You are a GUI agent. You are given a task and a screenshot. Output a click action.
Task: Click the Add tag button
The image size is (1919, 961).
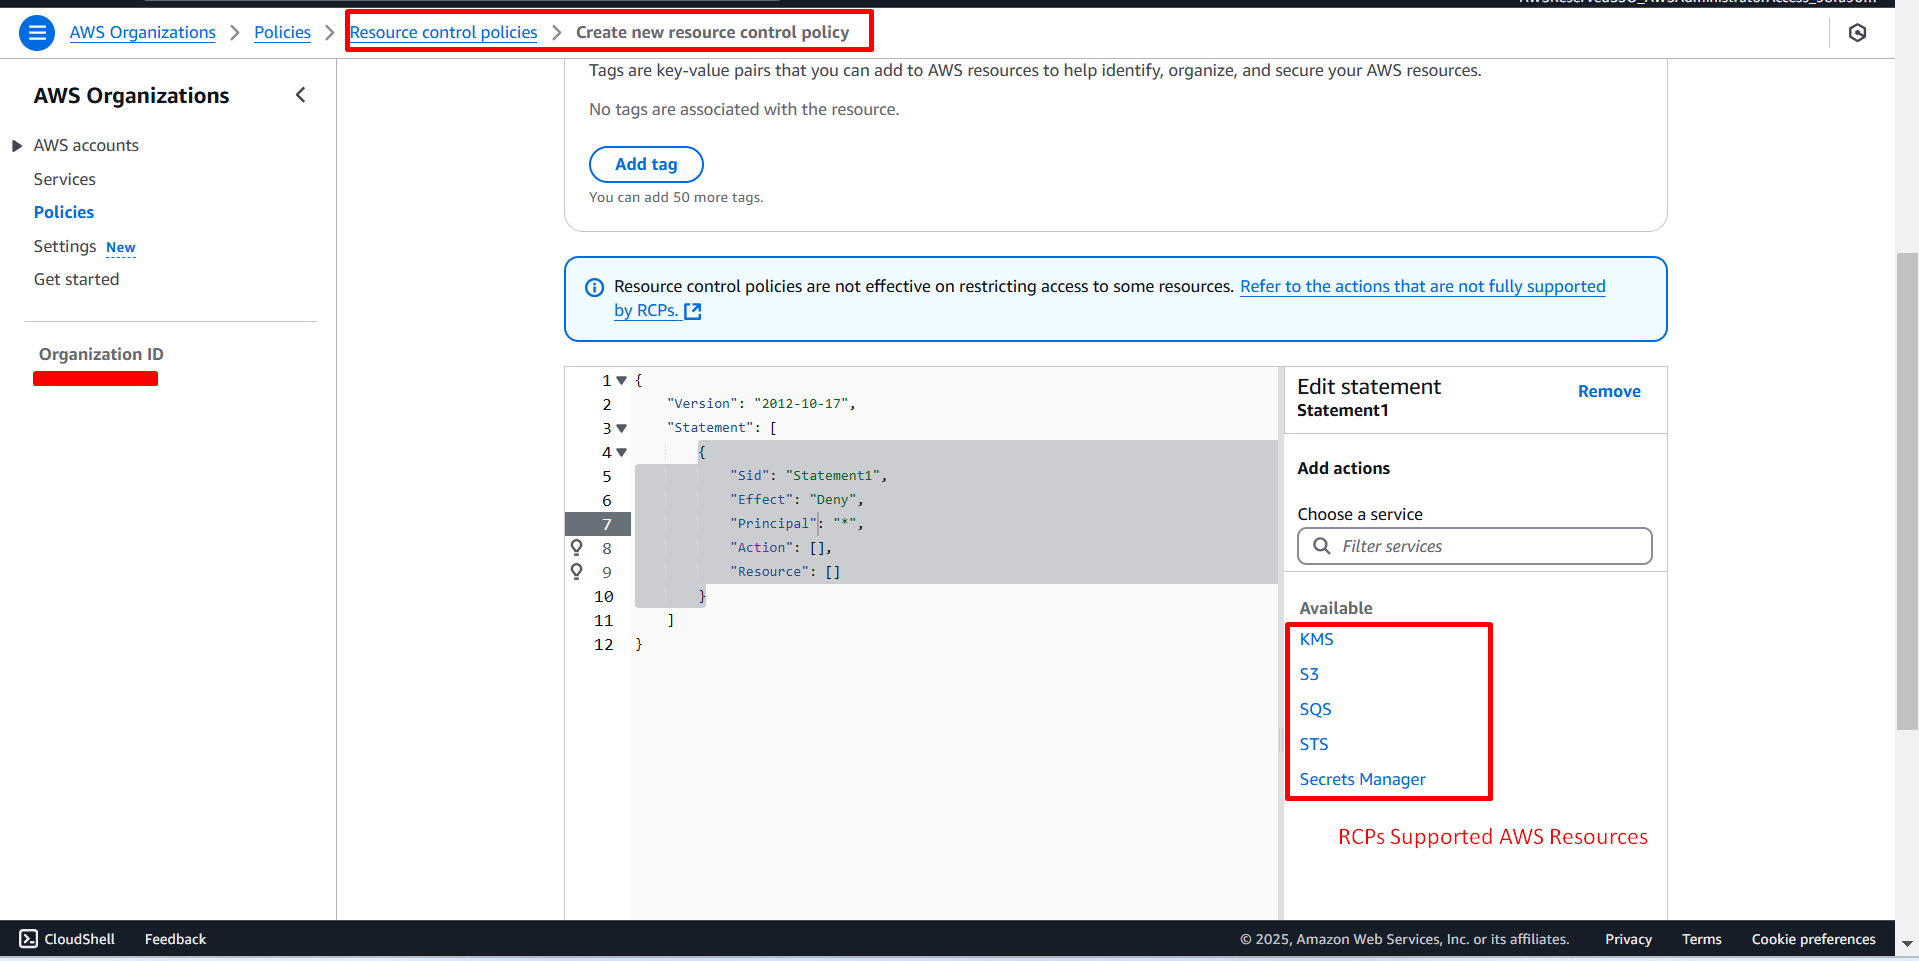pyautogui.click(x=646, y=164)
